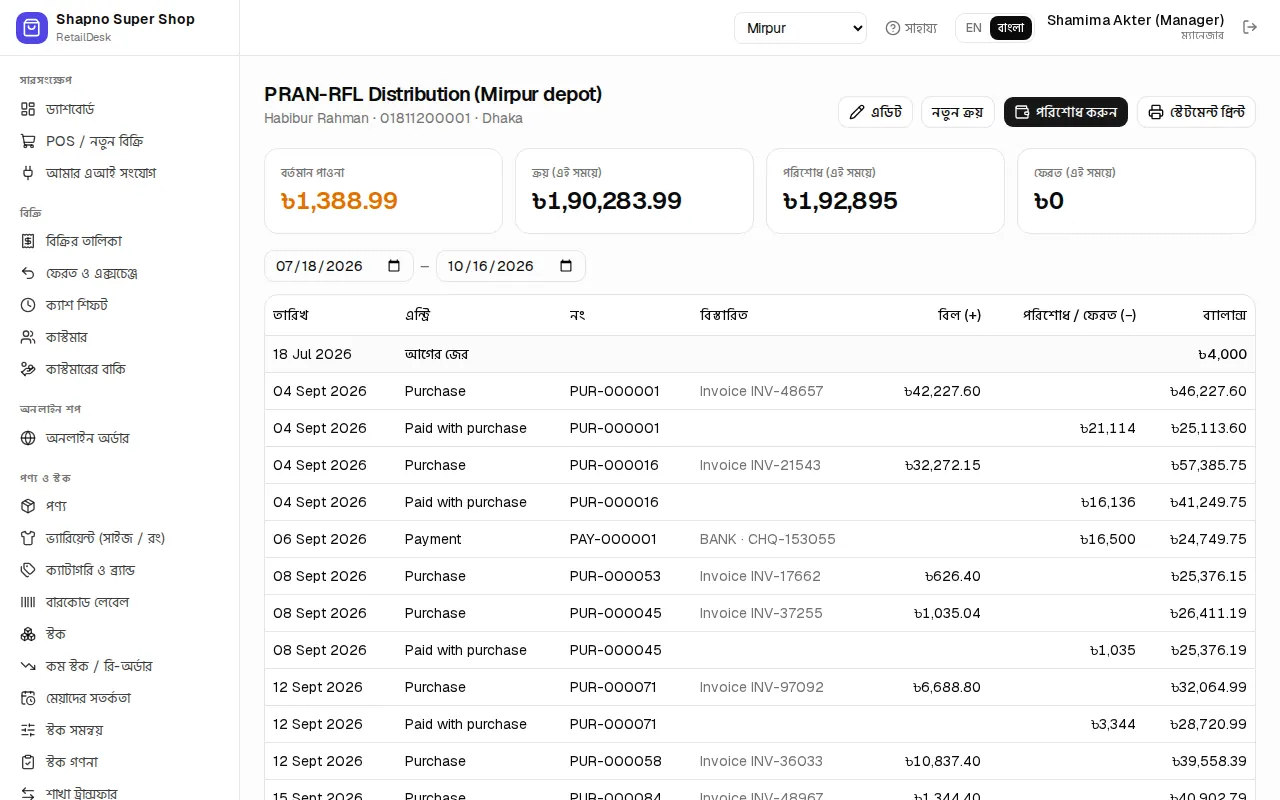Viewport: 1280px width, 800px height.
Task: Click the নতুন ক্রয় button
Action: pyautogui.click(x=958, y=112)
